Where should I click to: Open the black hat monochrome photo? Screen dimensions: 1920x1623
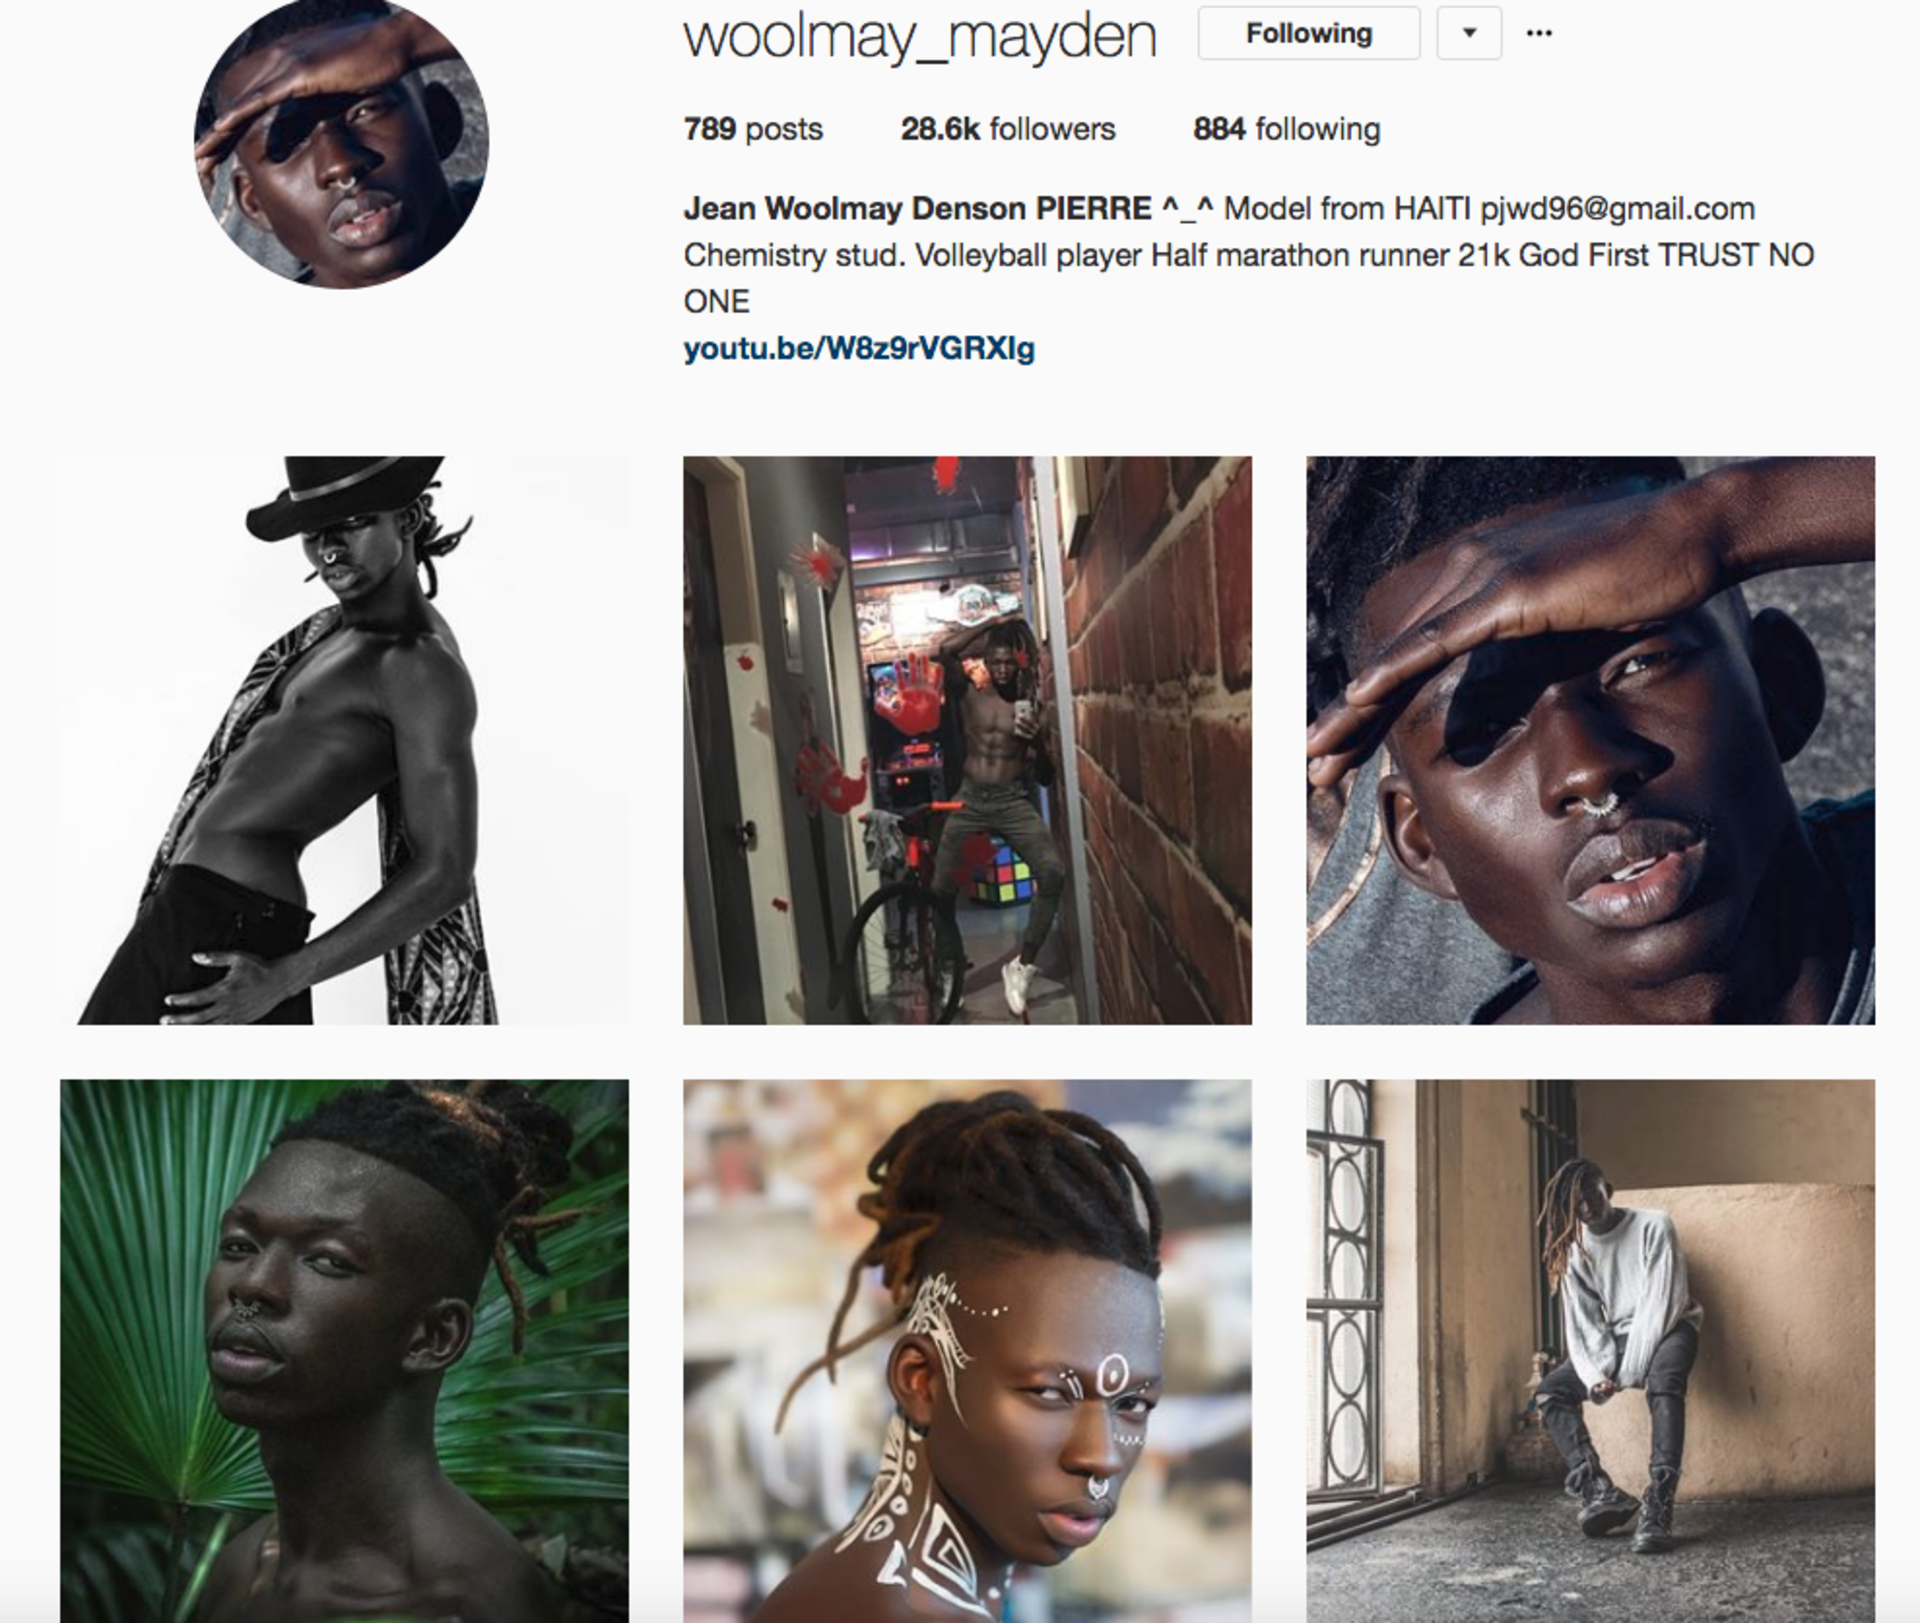[345, 740]
